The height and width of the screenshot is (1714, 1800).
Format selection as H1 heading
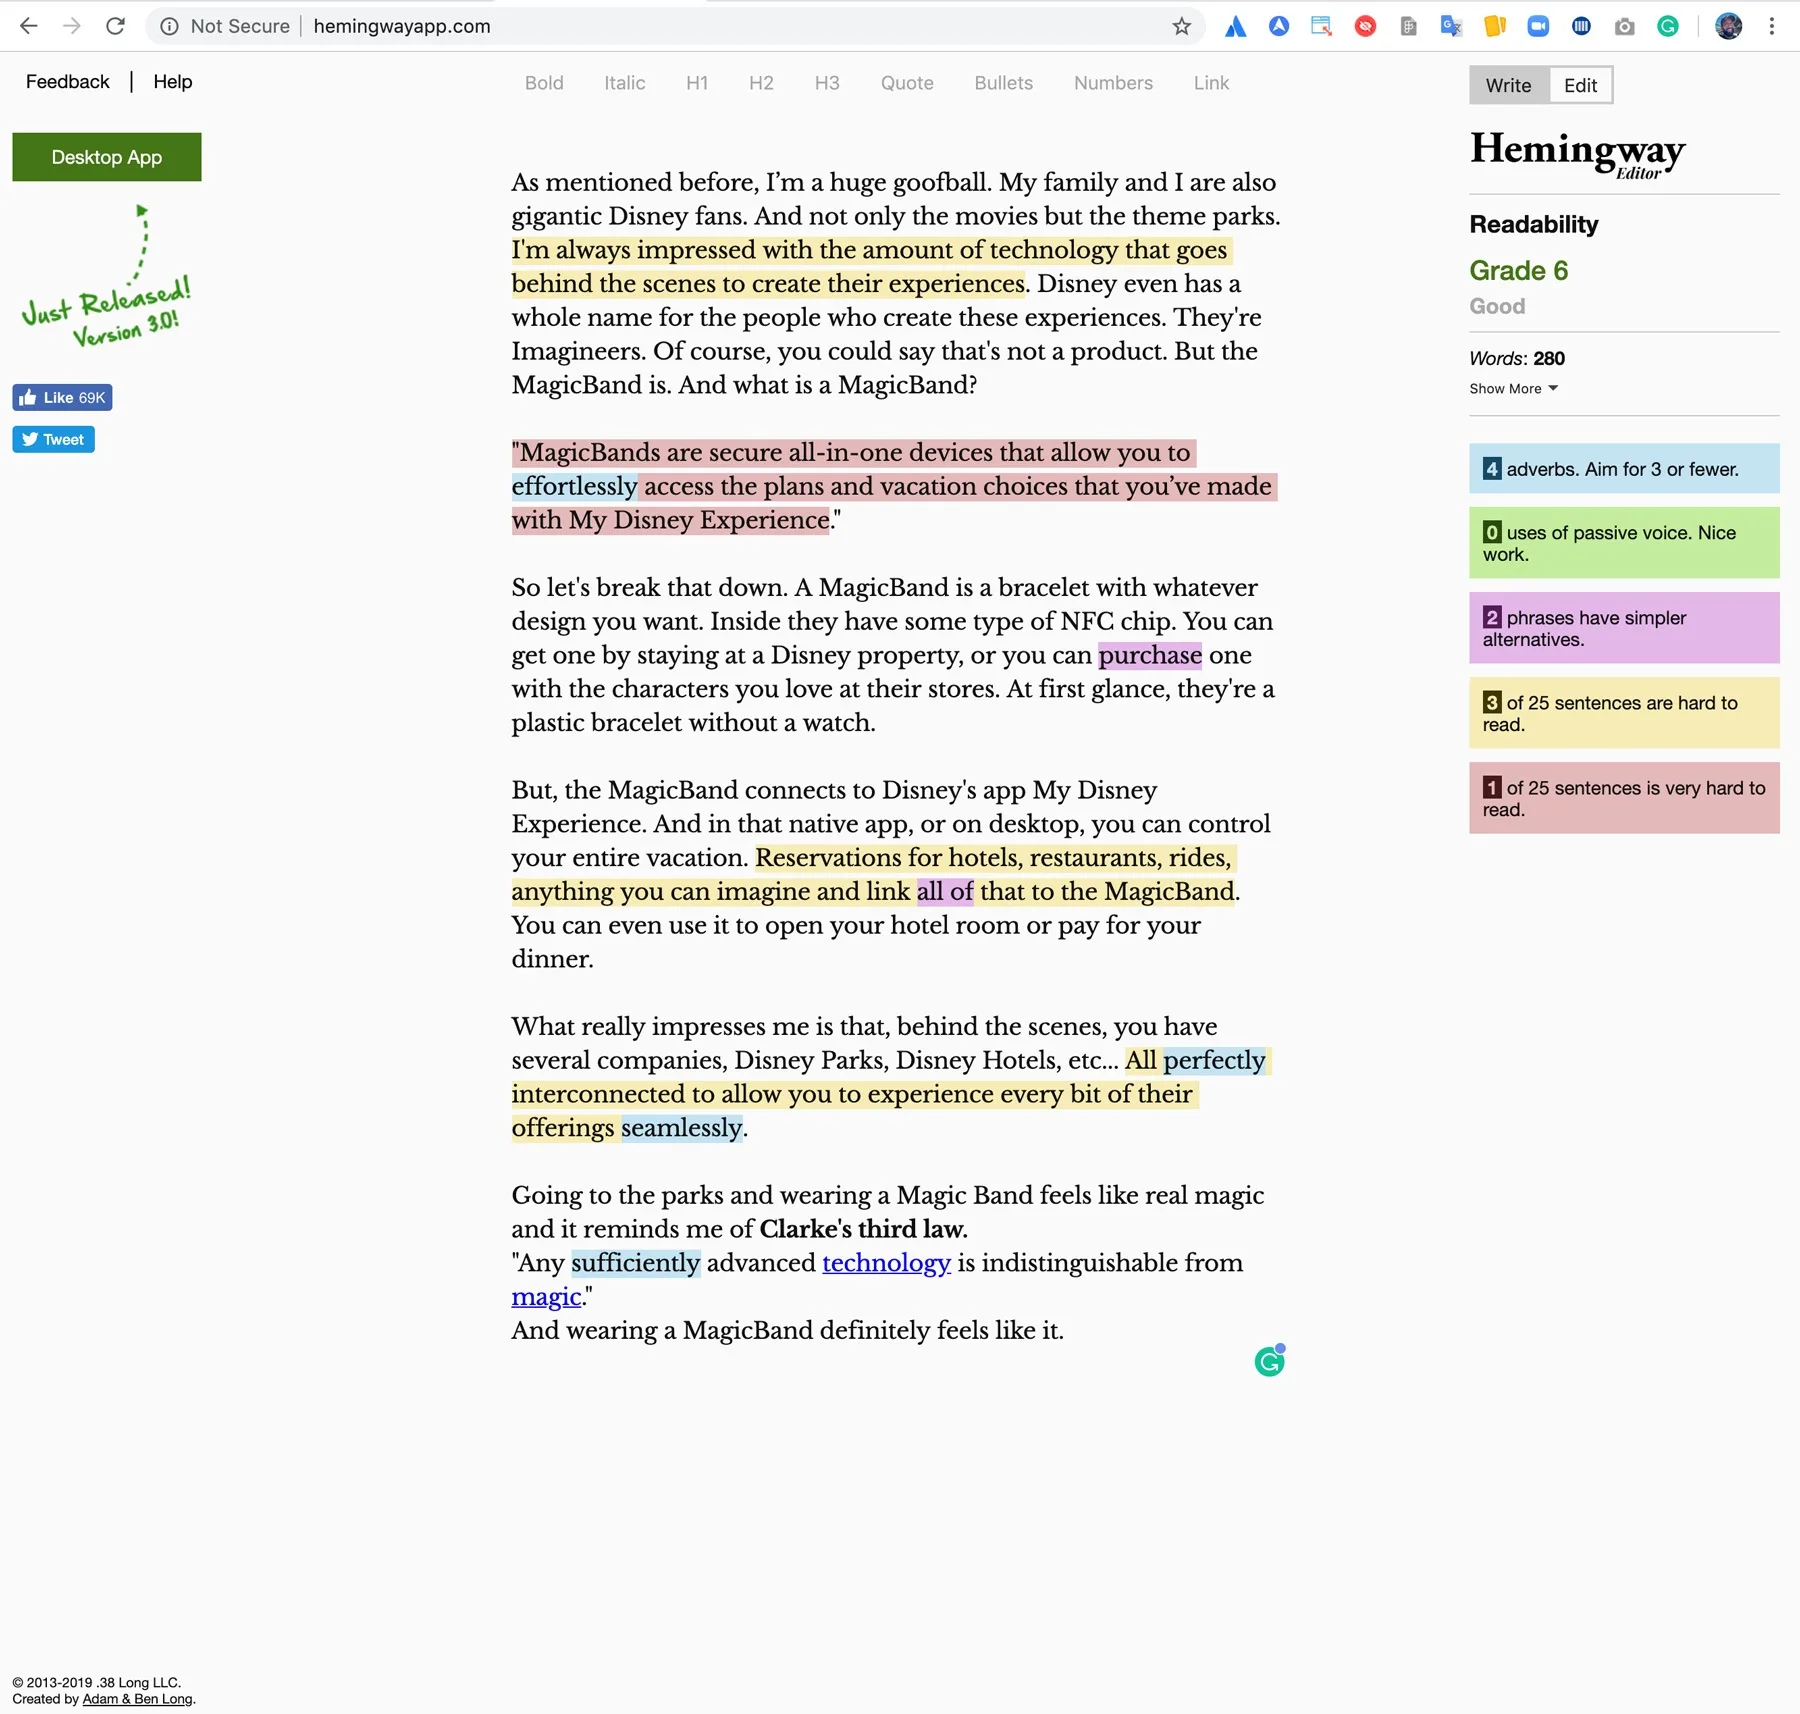(x=697, y=83)
